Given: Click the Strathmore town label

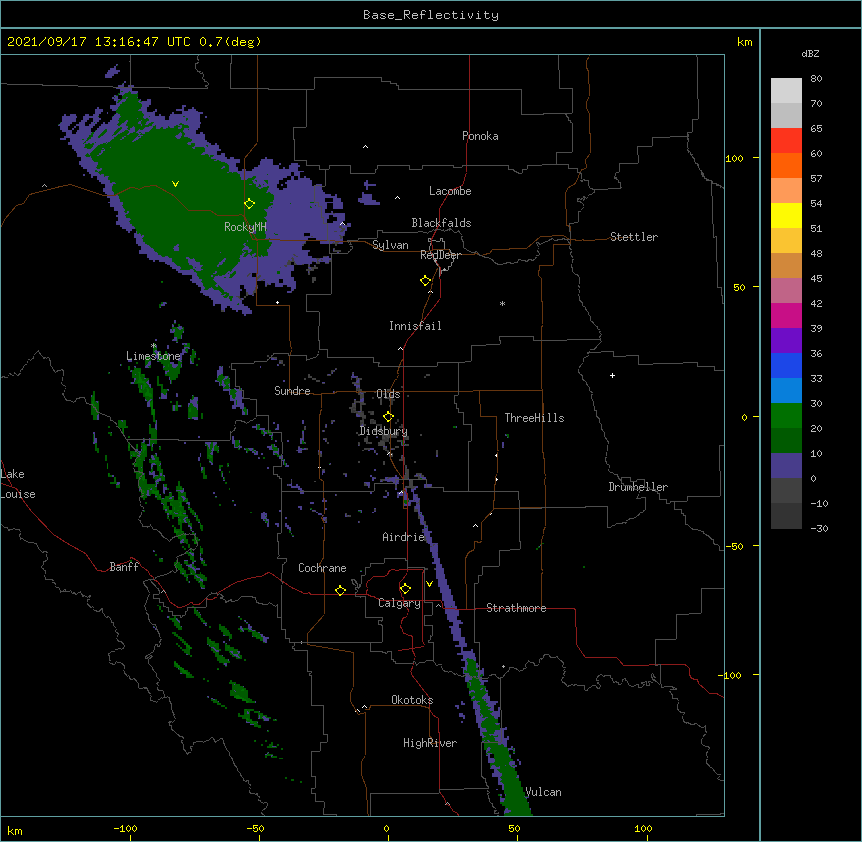Looking at the screenshot, I should tap(516, 608).
